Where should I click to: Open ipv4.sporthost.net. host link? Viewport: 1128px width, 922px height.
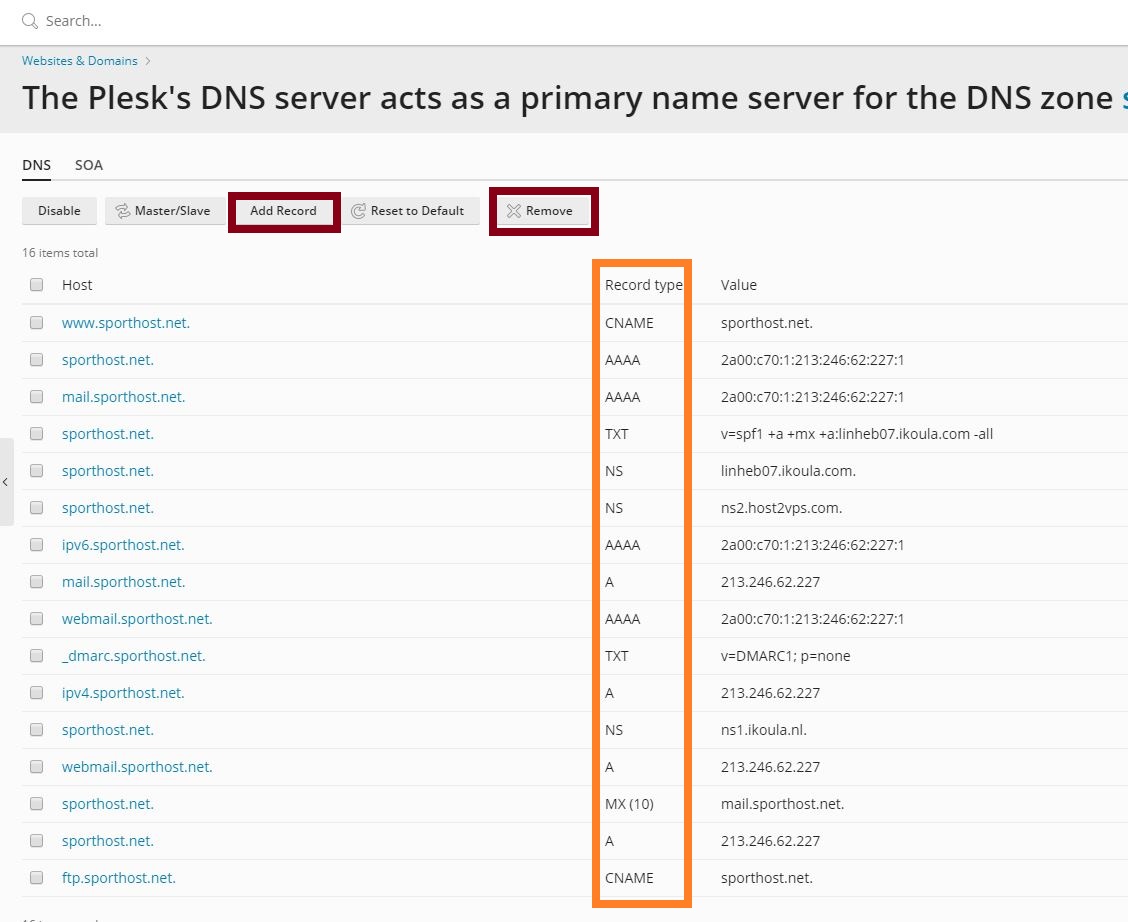pyautogui.click(x=123, y=693)
